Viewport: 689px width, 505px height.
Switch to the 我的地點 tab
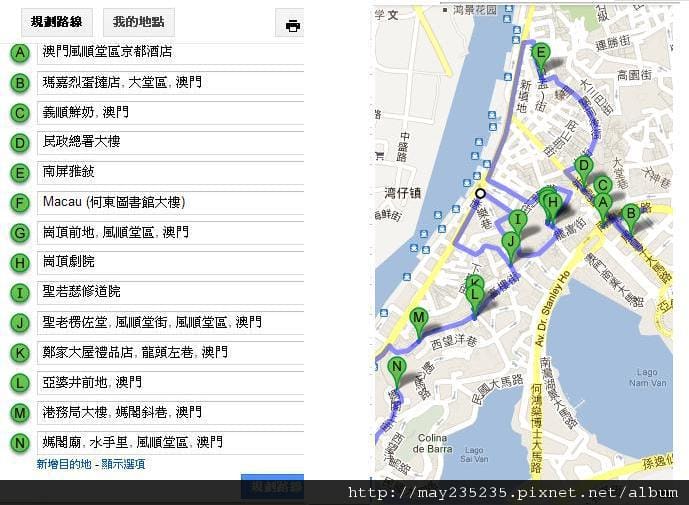[x=138, y=22]
